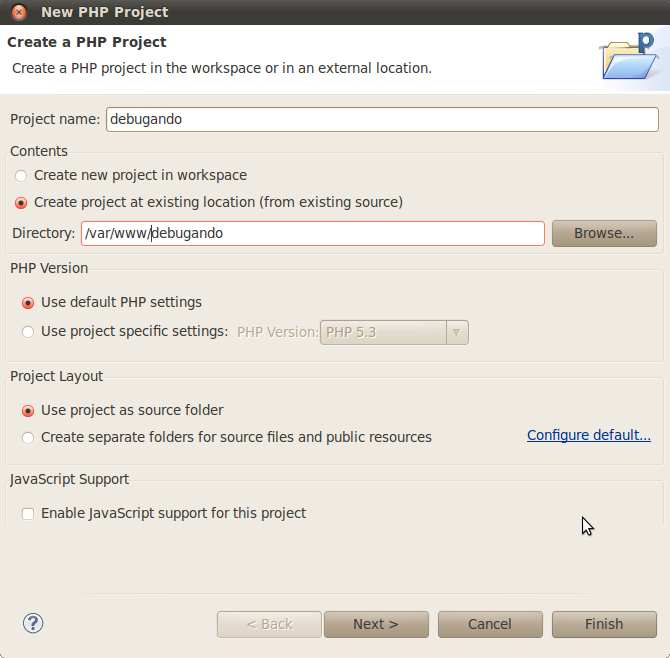This screenshot has height=658, width=670.
Task: Click the PHP Version dropdown arrow
Action: click(x=457, y=332)
